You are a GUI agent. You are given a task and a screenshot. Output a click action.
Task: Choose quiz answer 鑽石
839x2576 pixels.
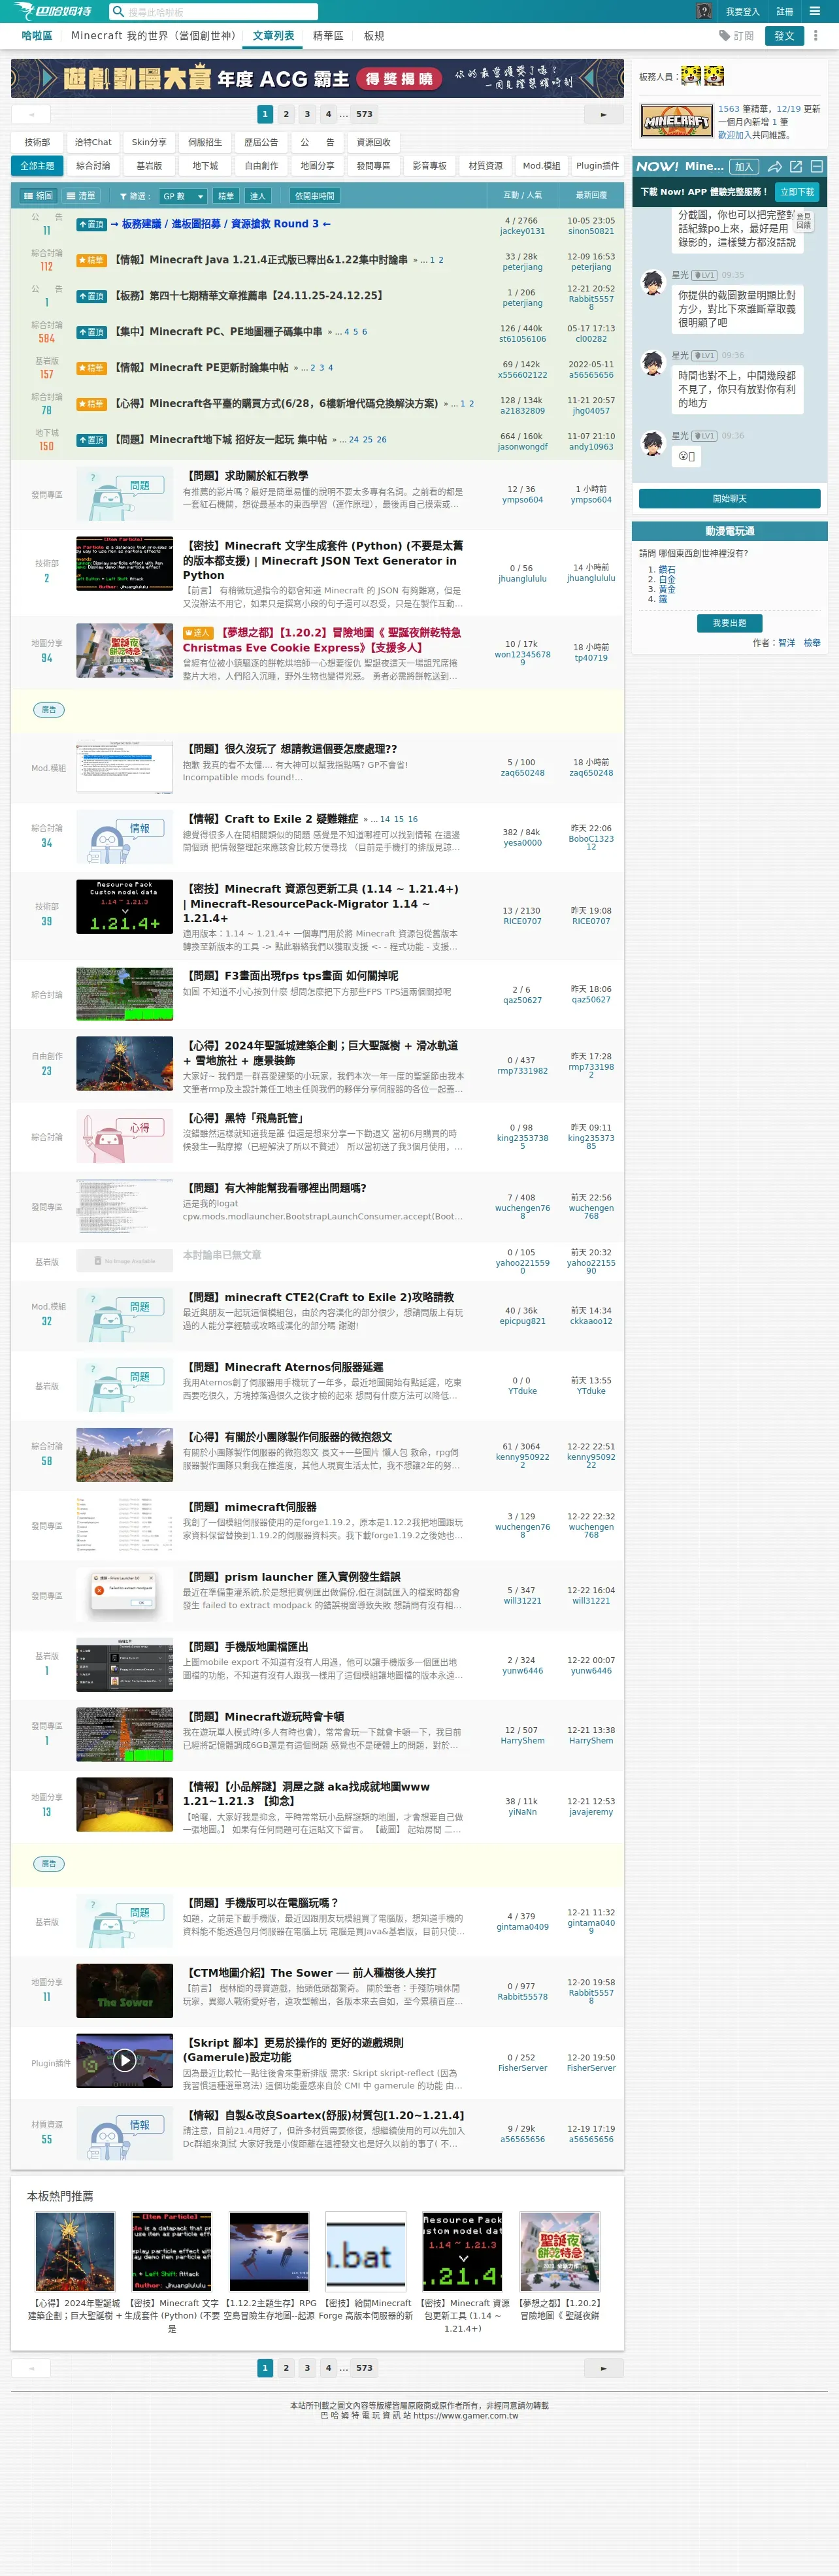tap(666, 570)
